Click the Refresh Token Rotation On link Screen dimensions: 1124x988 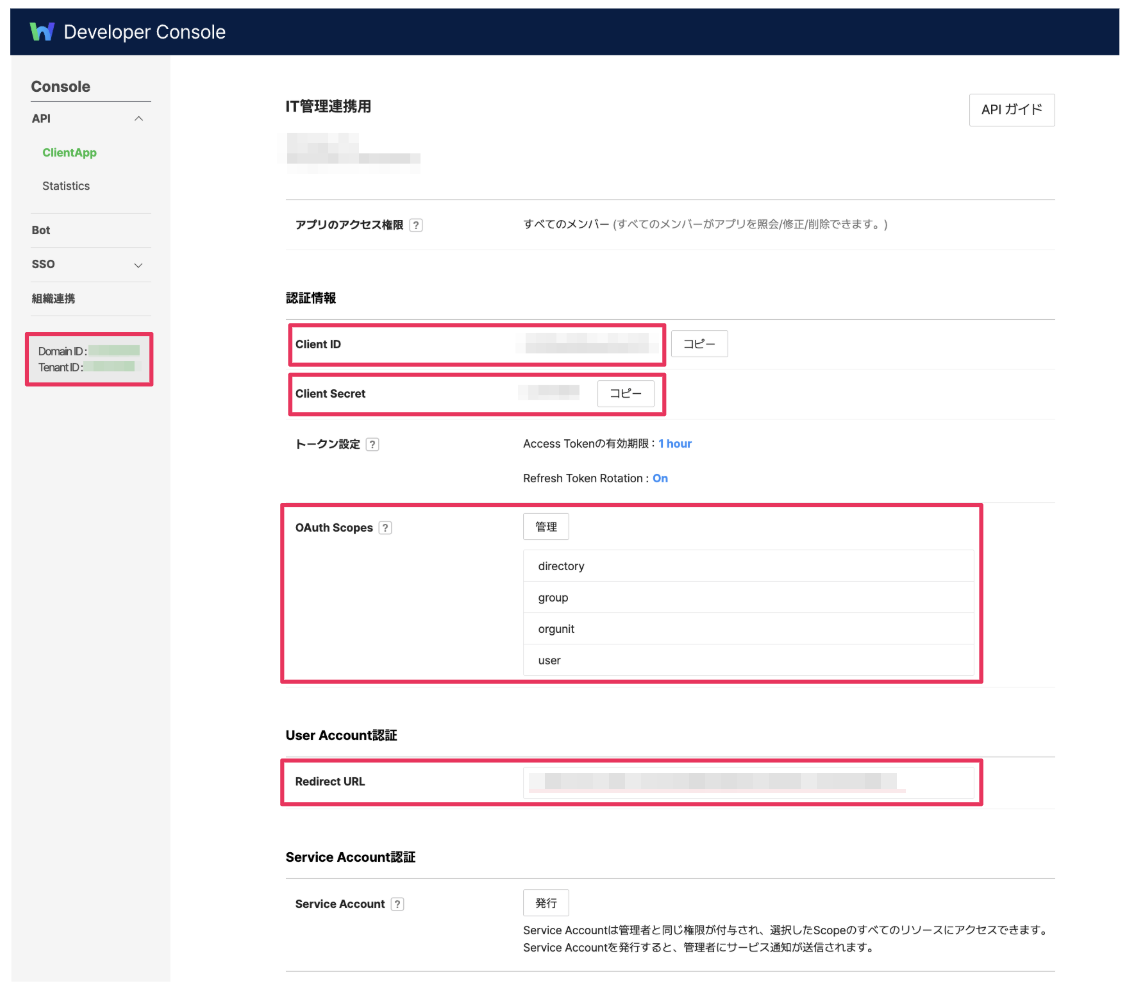point(660,478)
